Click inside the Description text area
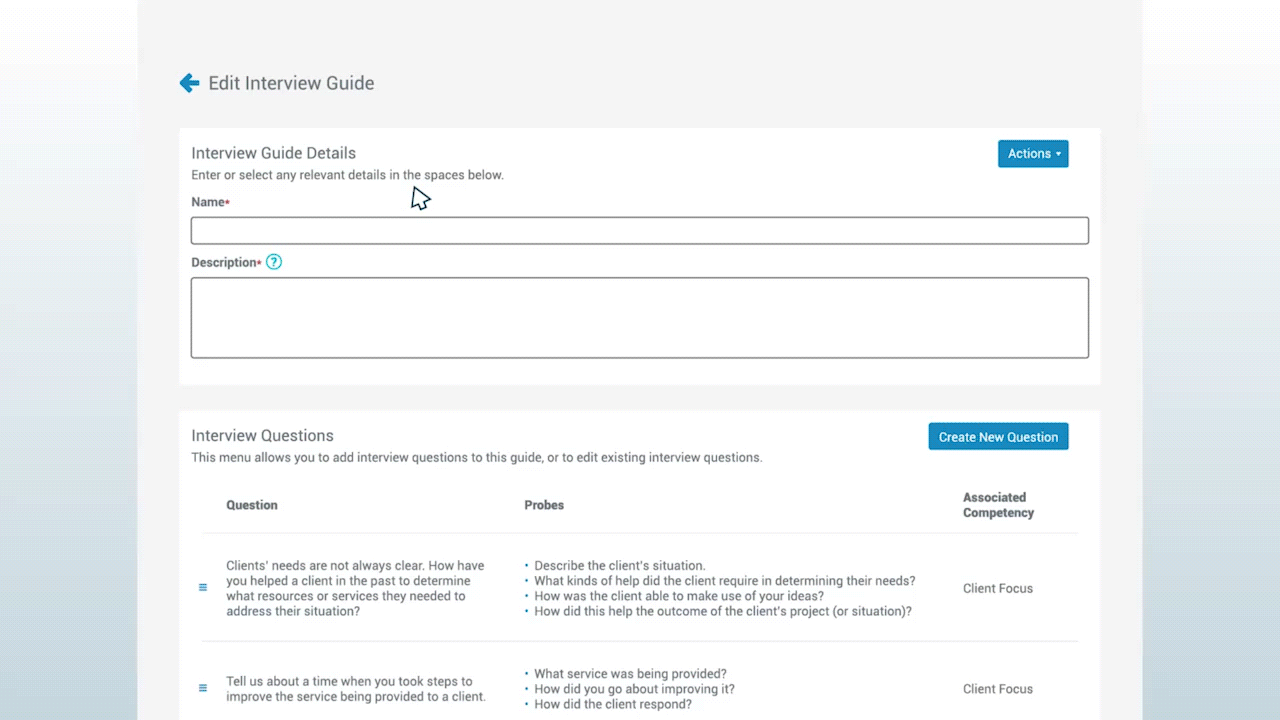Image resolution: width=1280 pixels, height=720 pixels. pos(639,318)
